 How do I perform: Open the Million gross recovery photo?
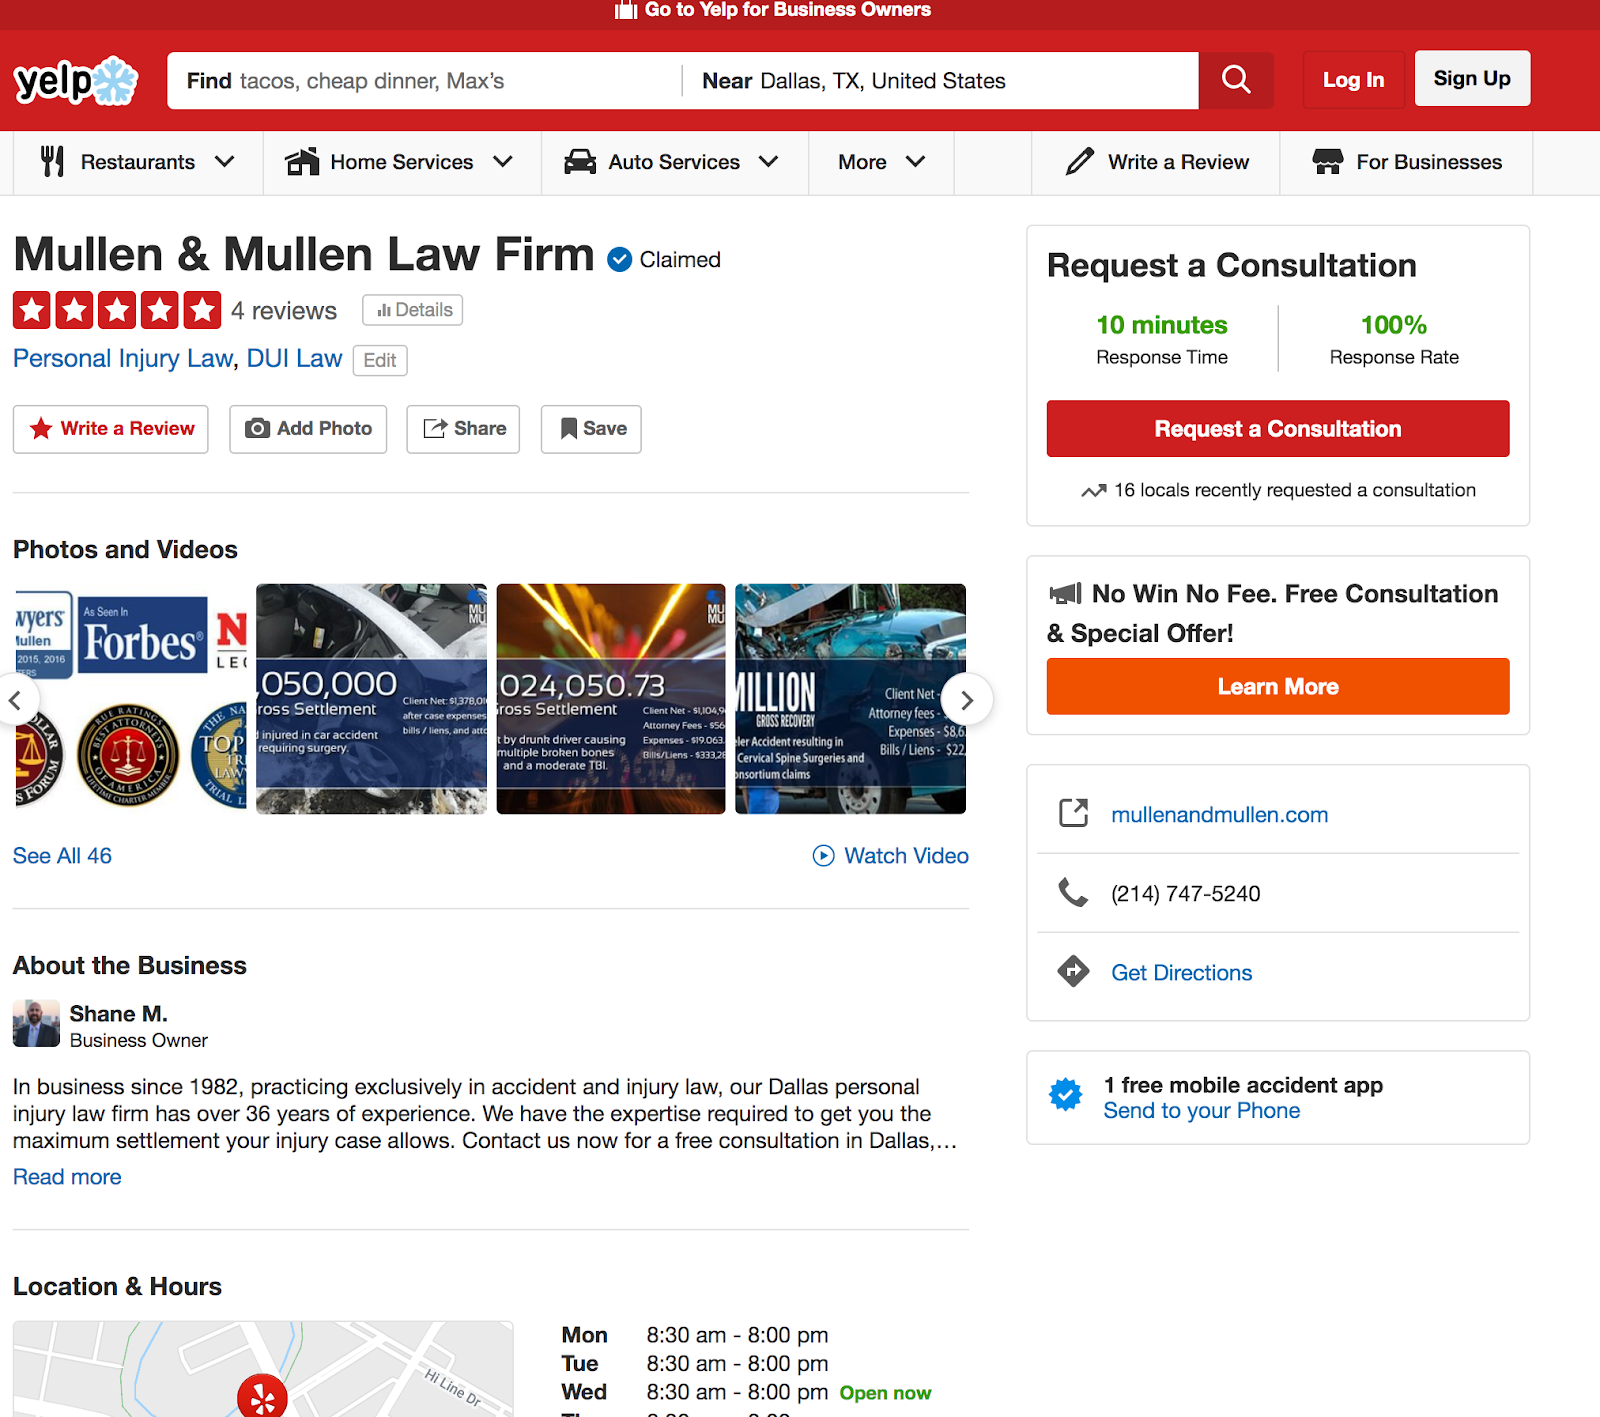pos(851,699)
